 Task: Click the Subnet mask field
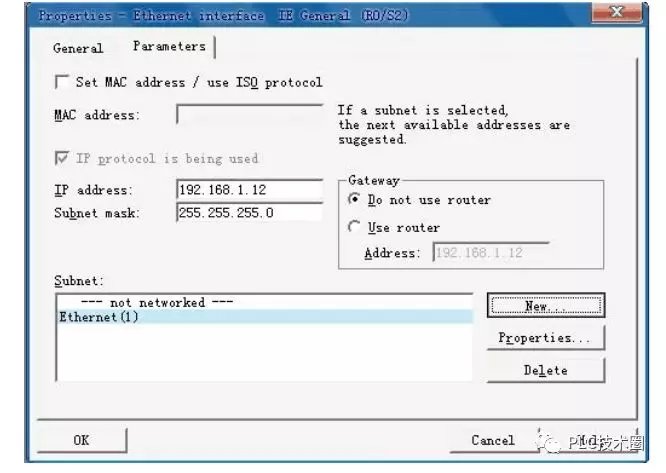pos(249,212)
